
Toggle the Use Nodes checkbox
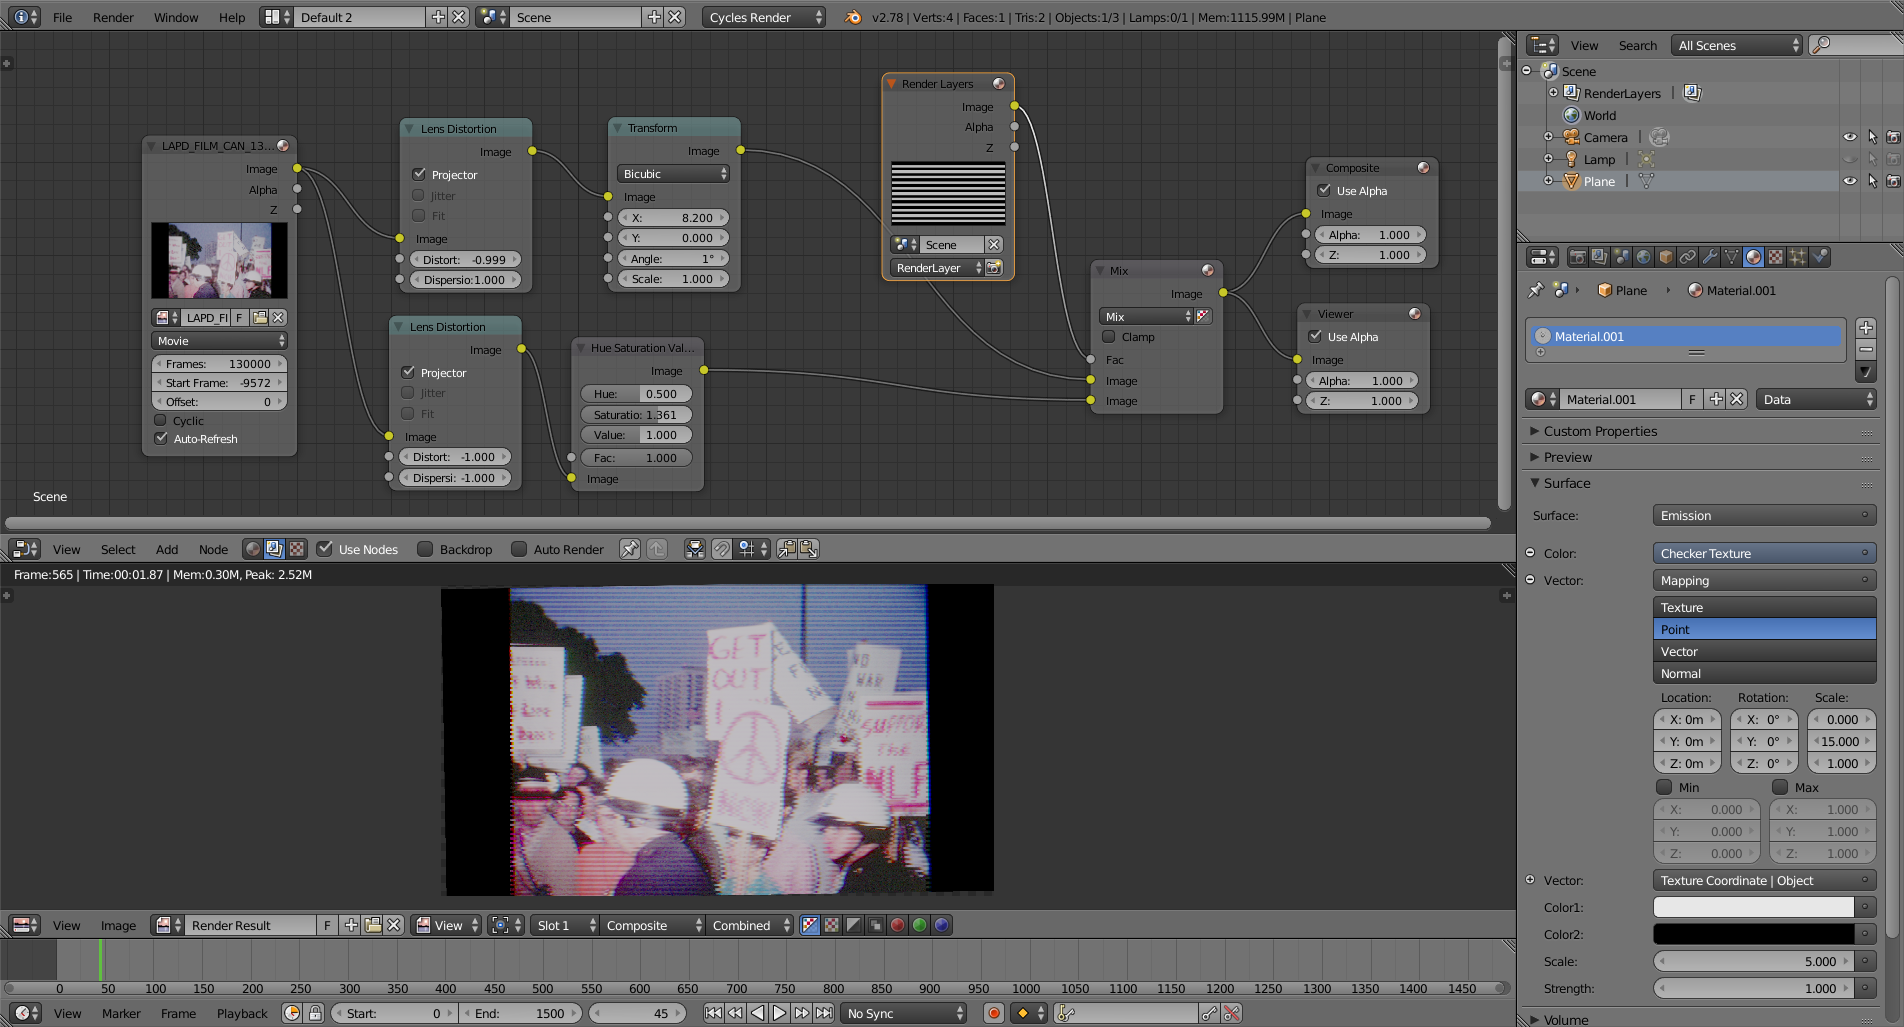point(325,549)
